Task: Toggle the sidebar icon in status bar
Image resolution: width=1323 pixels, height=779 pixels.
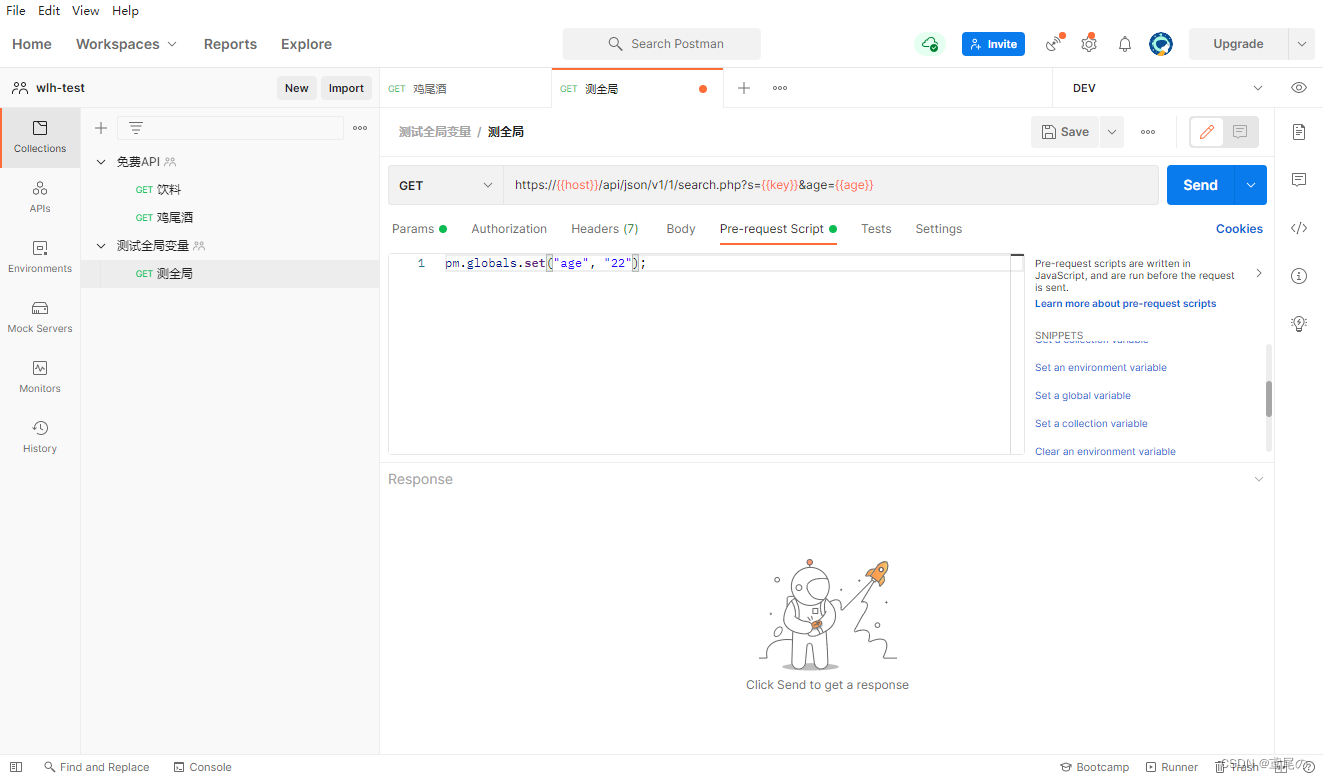Action: [16, 767]
